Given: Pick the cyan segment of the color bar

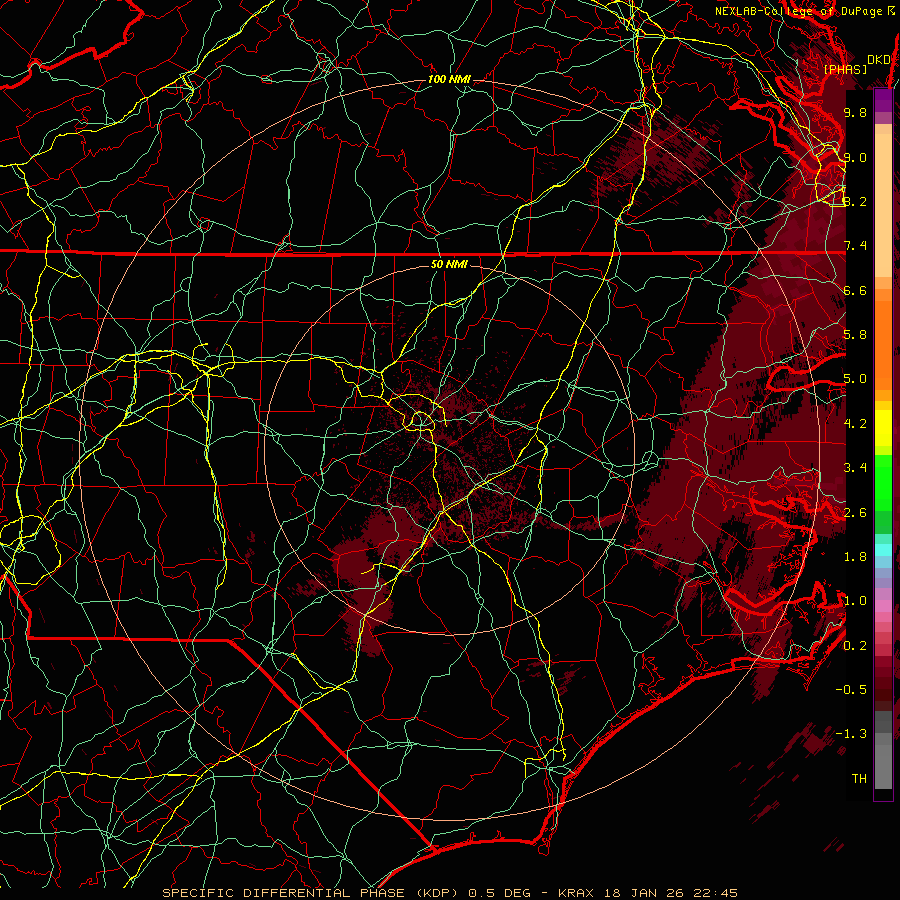Looking at the screenshot, I should [x=883, y=550].
